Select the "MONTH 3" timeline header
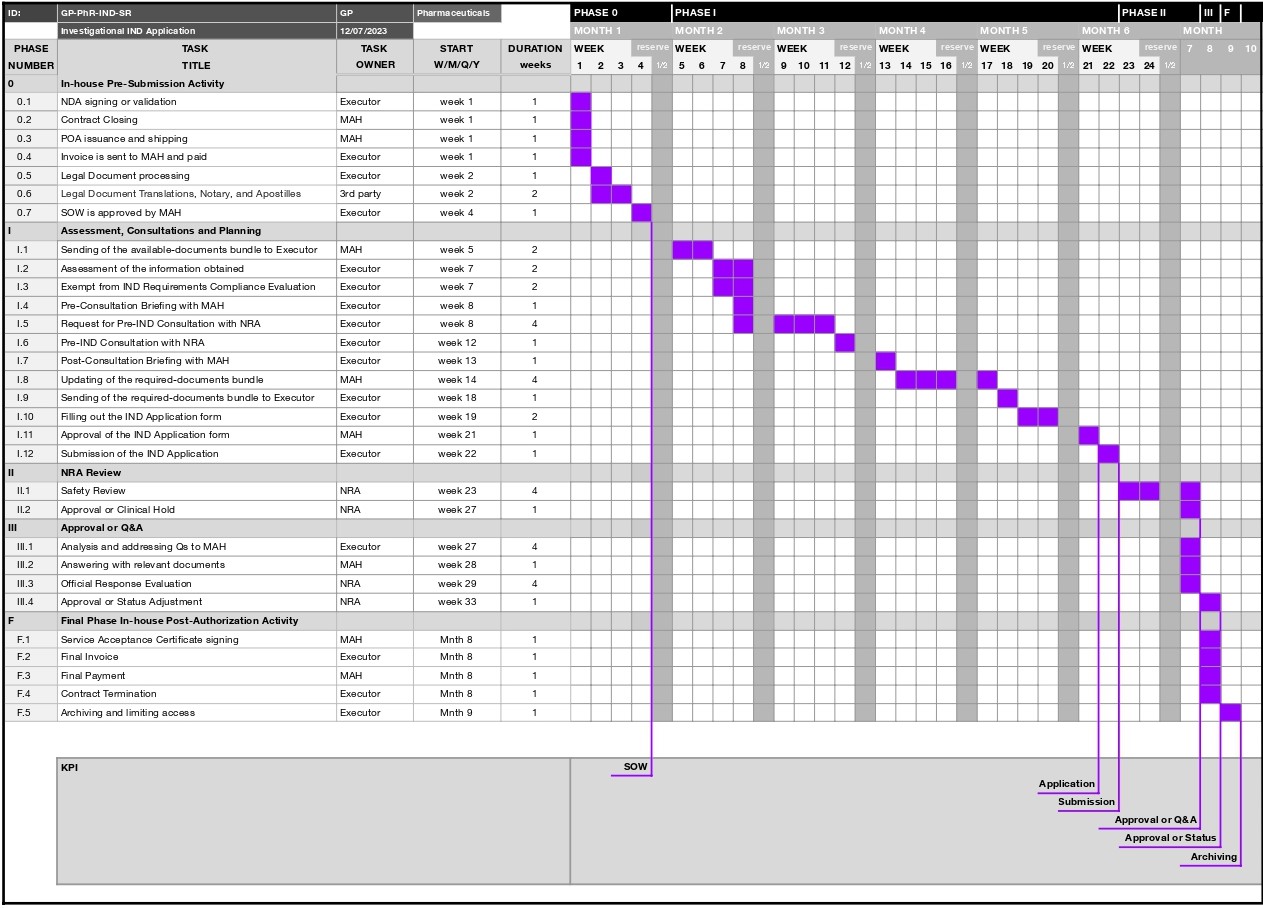The height and width of the screenshot is (908, 1263). click(x=801, y=31)
